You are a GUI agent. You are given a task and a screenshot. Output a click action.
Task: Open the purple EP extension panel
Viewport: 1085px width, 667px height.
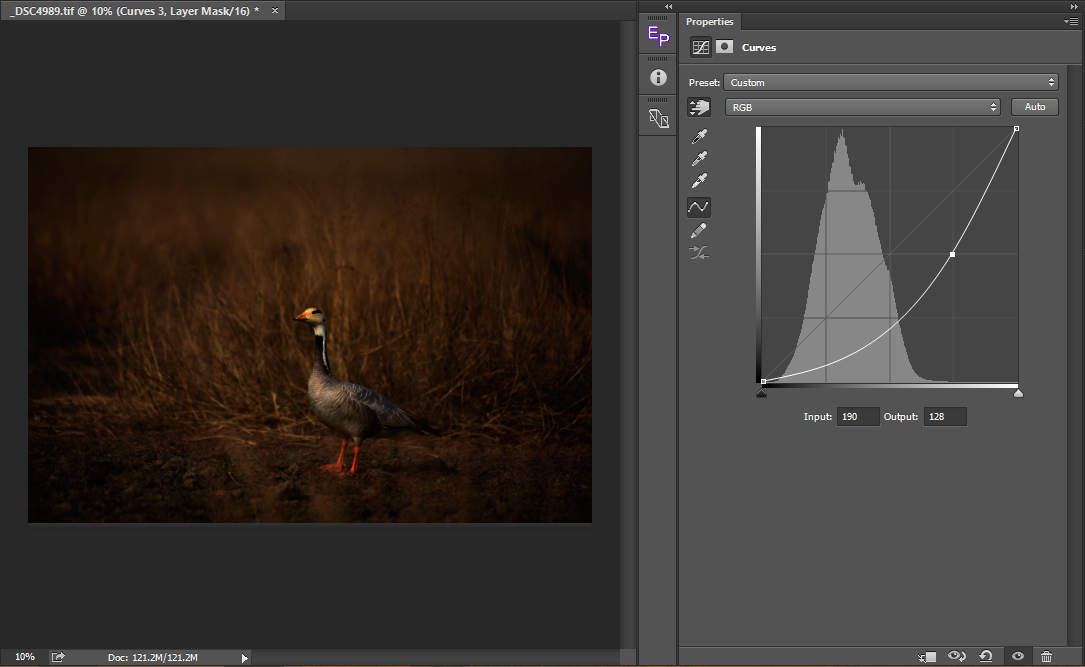coord(658,37)
